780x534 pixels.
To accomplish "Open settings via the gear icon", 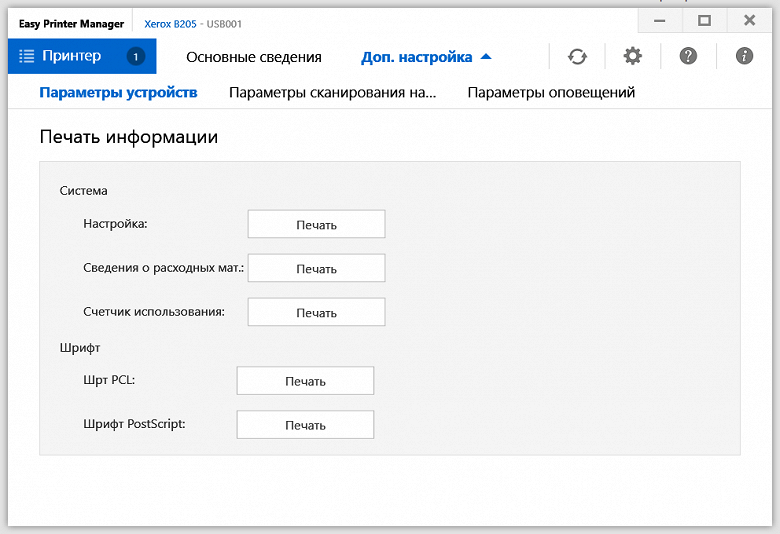I will (x=632, y=57).
